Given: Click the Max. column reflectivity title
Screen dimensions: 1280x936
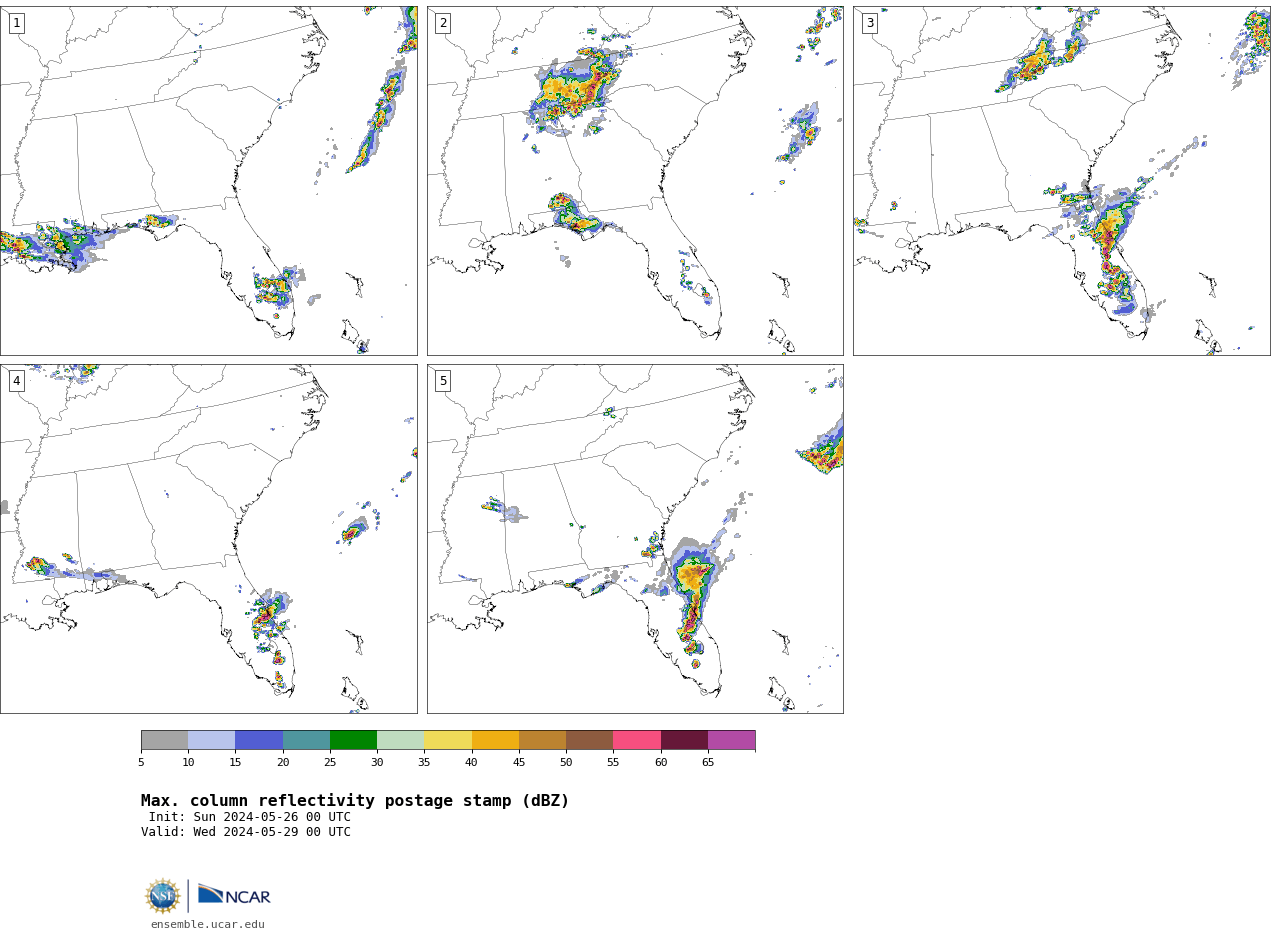Looking at the screenshot, I should [x=355, y=801].
